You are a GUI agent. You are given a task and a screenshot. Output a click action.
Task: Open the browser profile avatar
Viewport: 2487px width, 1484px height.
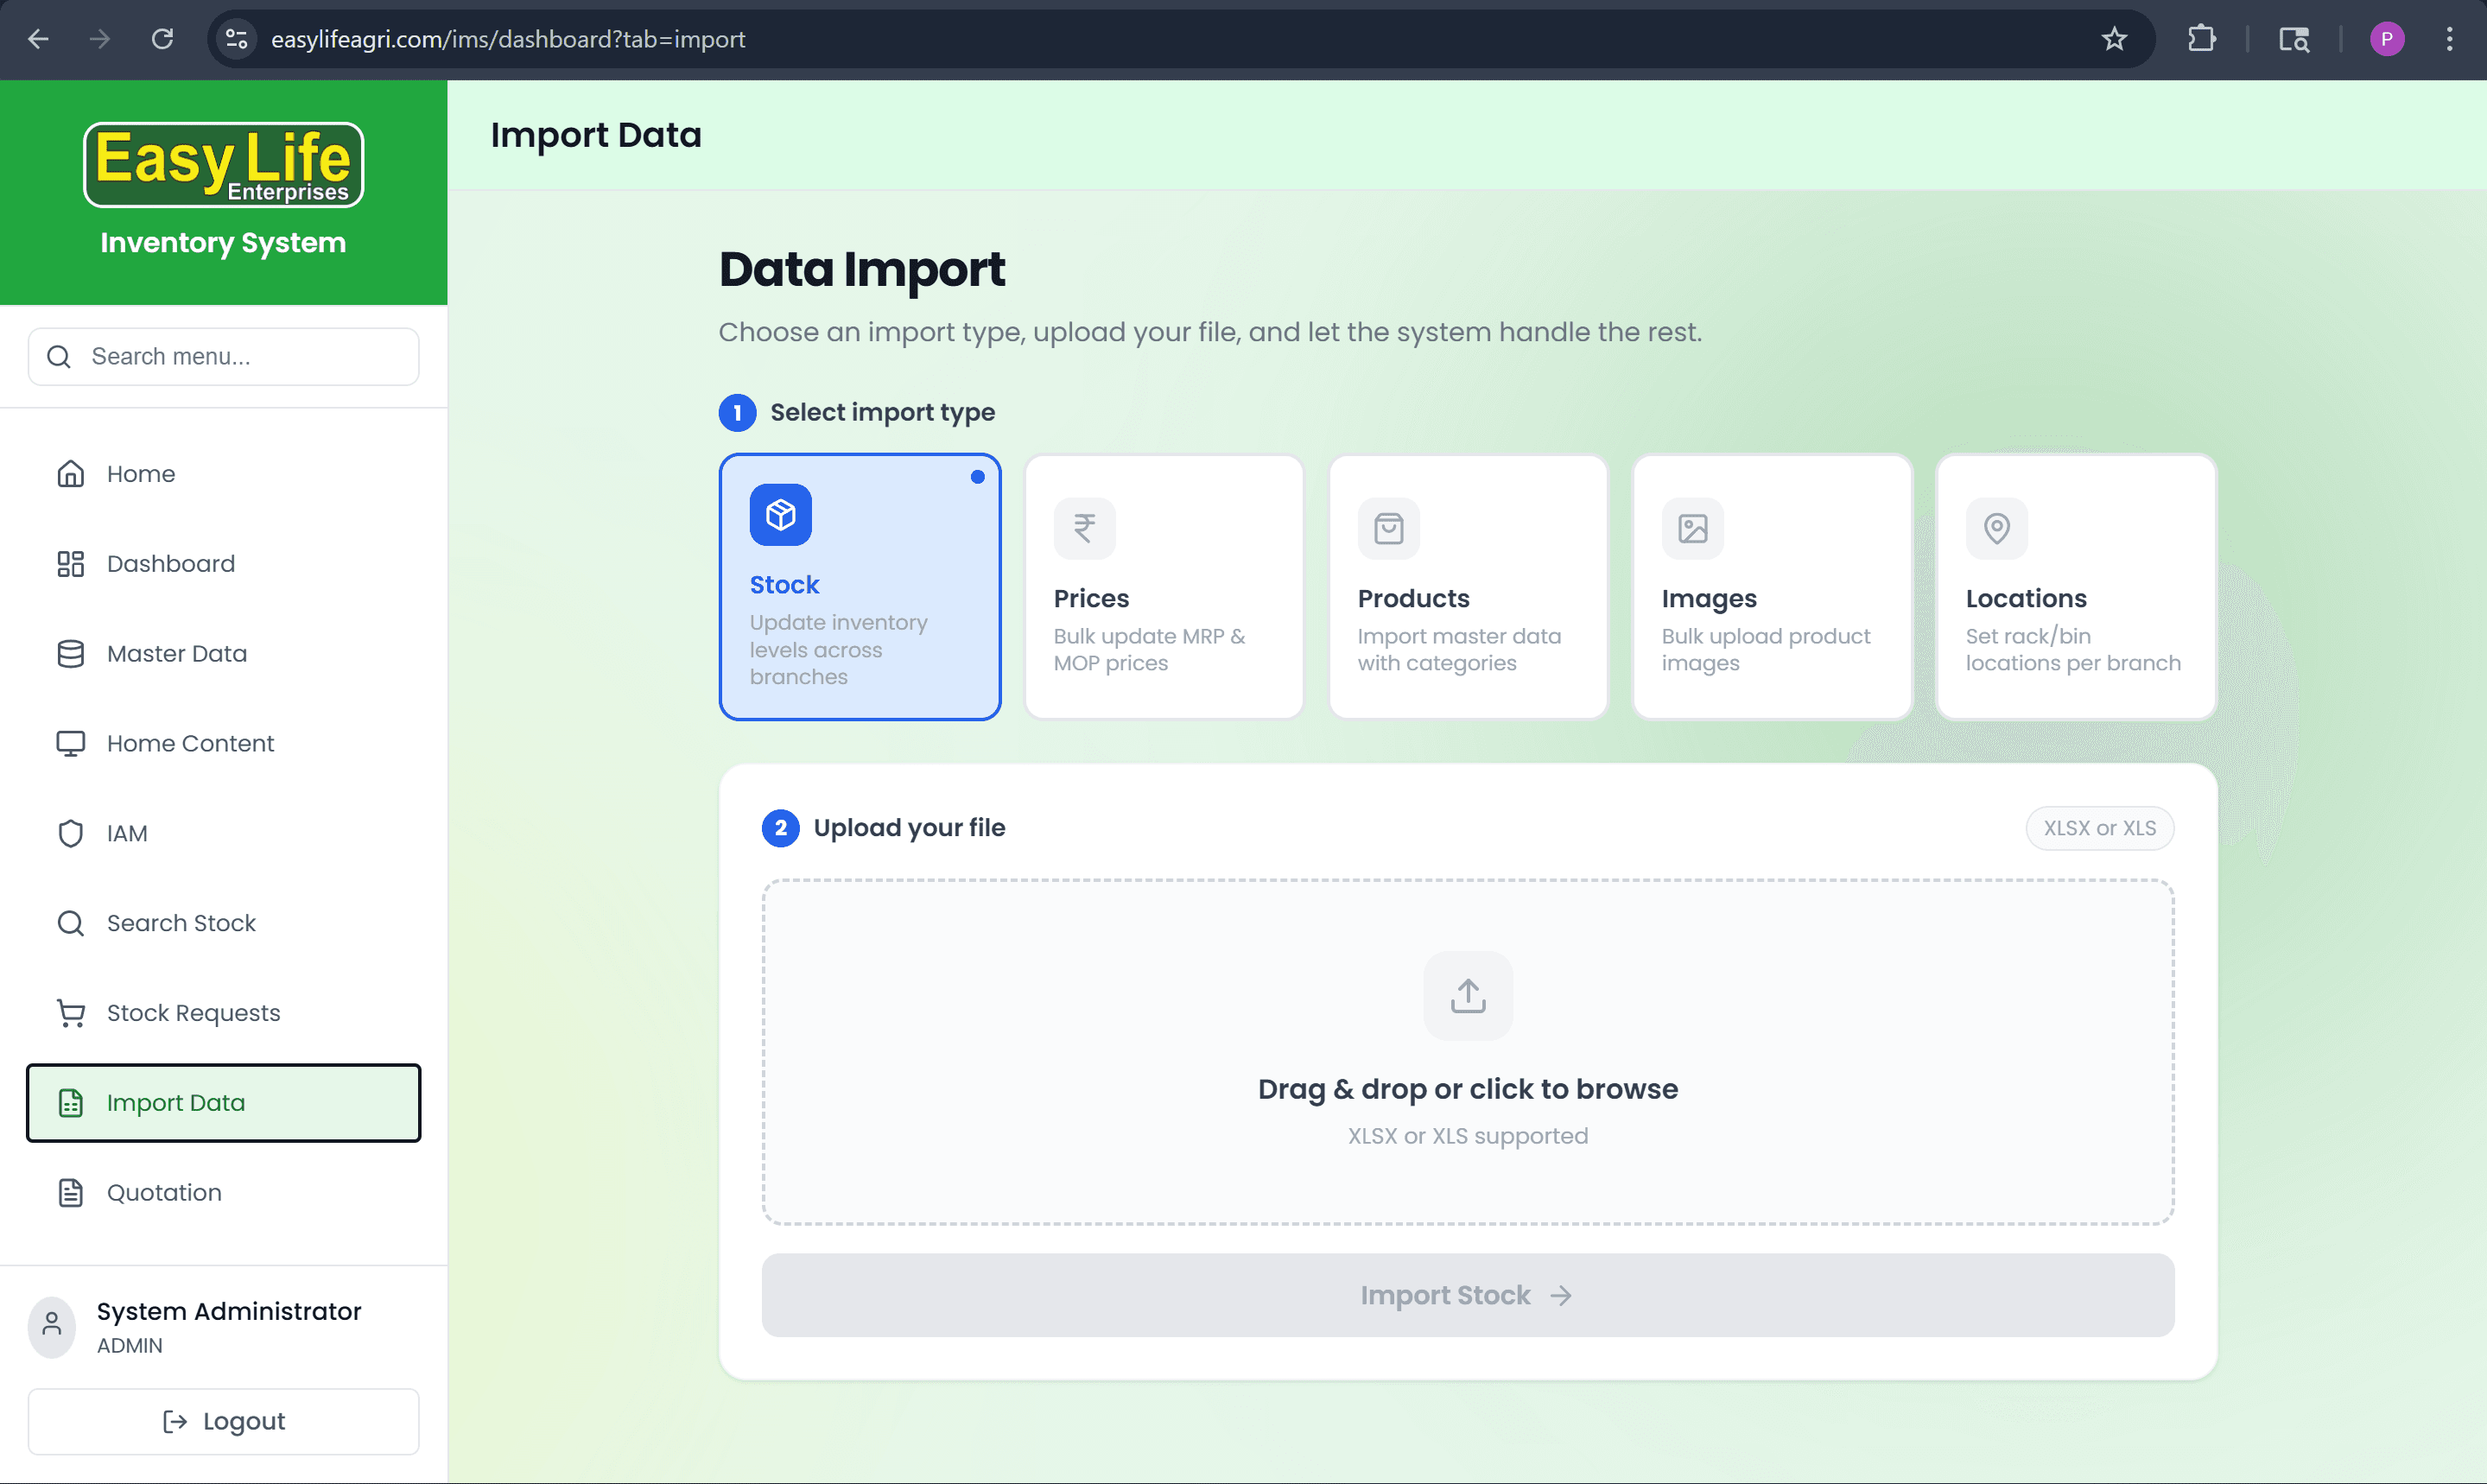tap(2388, 39)
